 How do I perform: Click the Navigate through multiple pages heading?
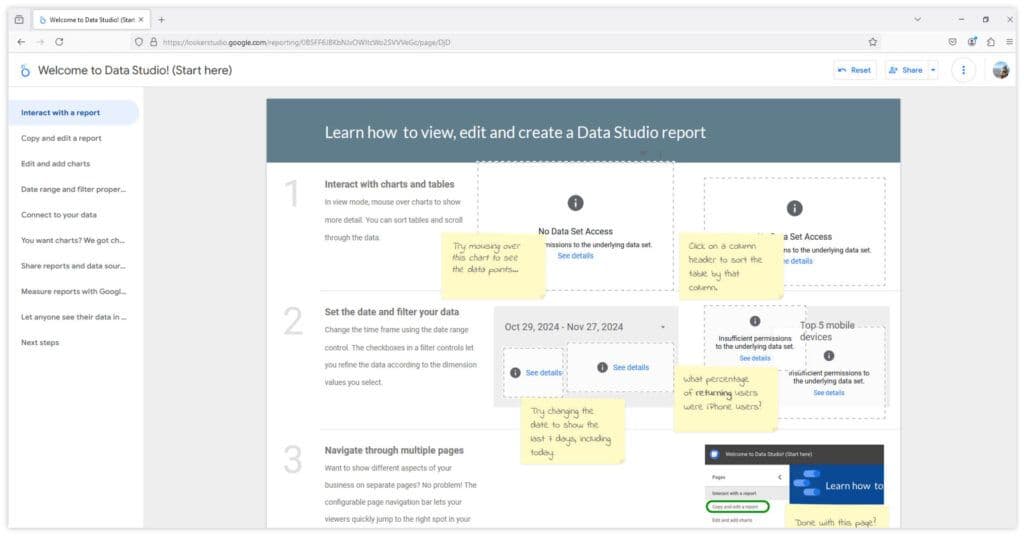[394, 450]
